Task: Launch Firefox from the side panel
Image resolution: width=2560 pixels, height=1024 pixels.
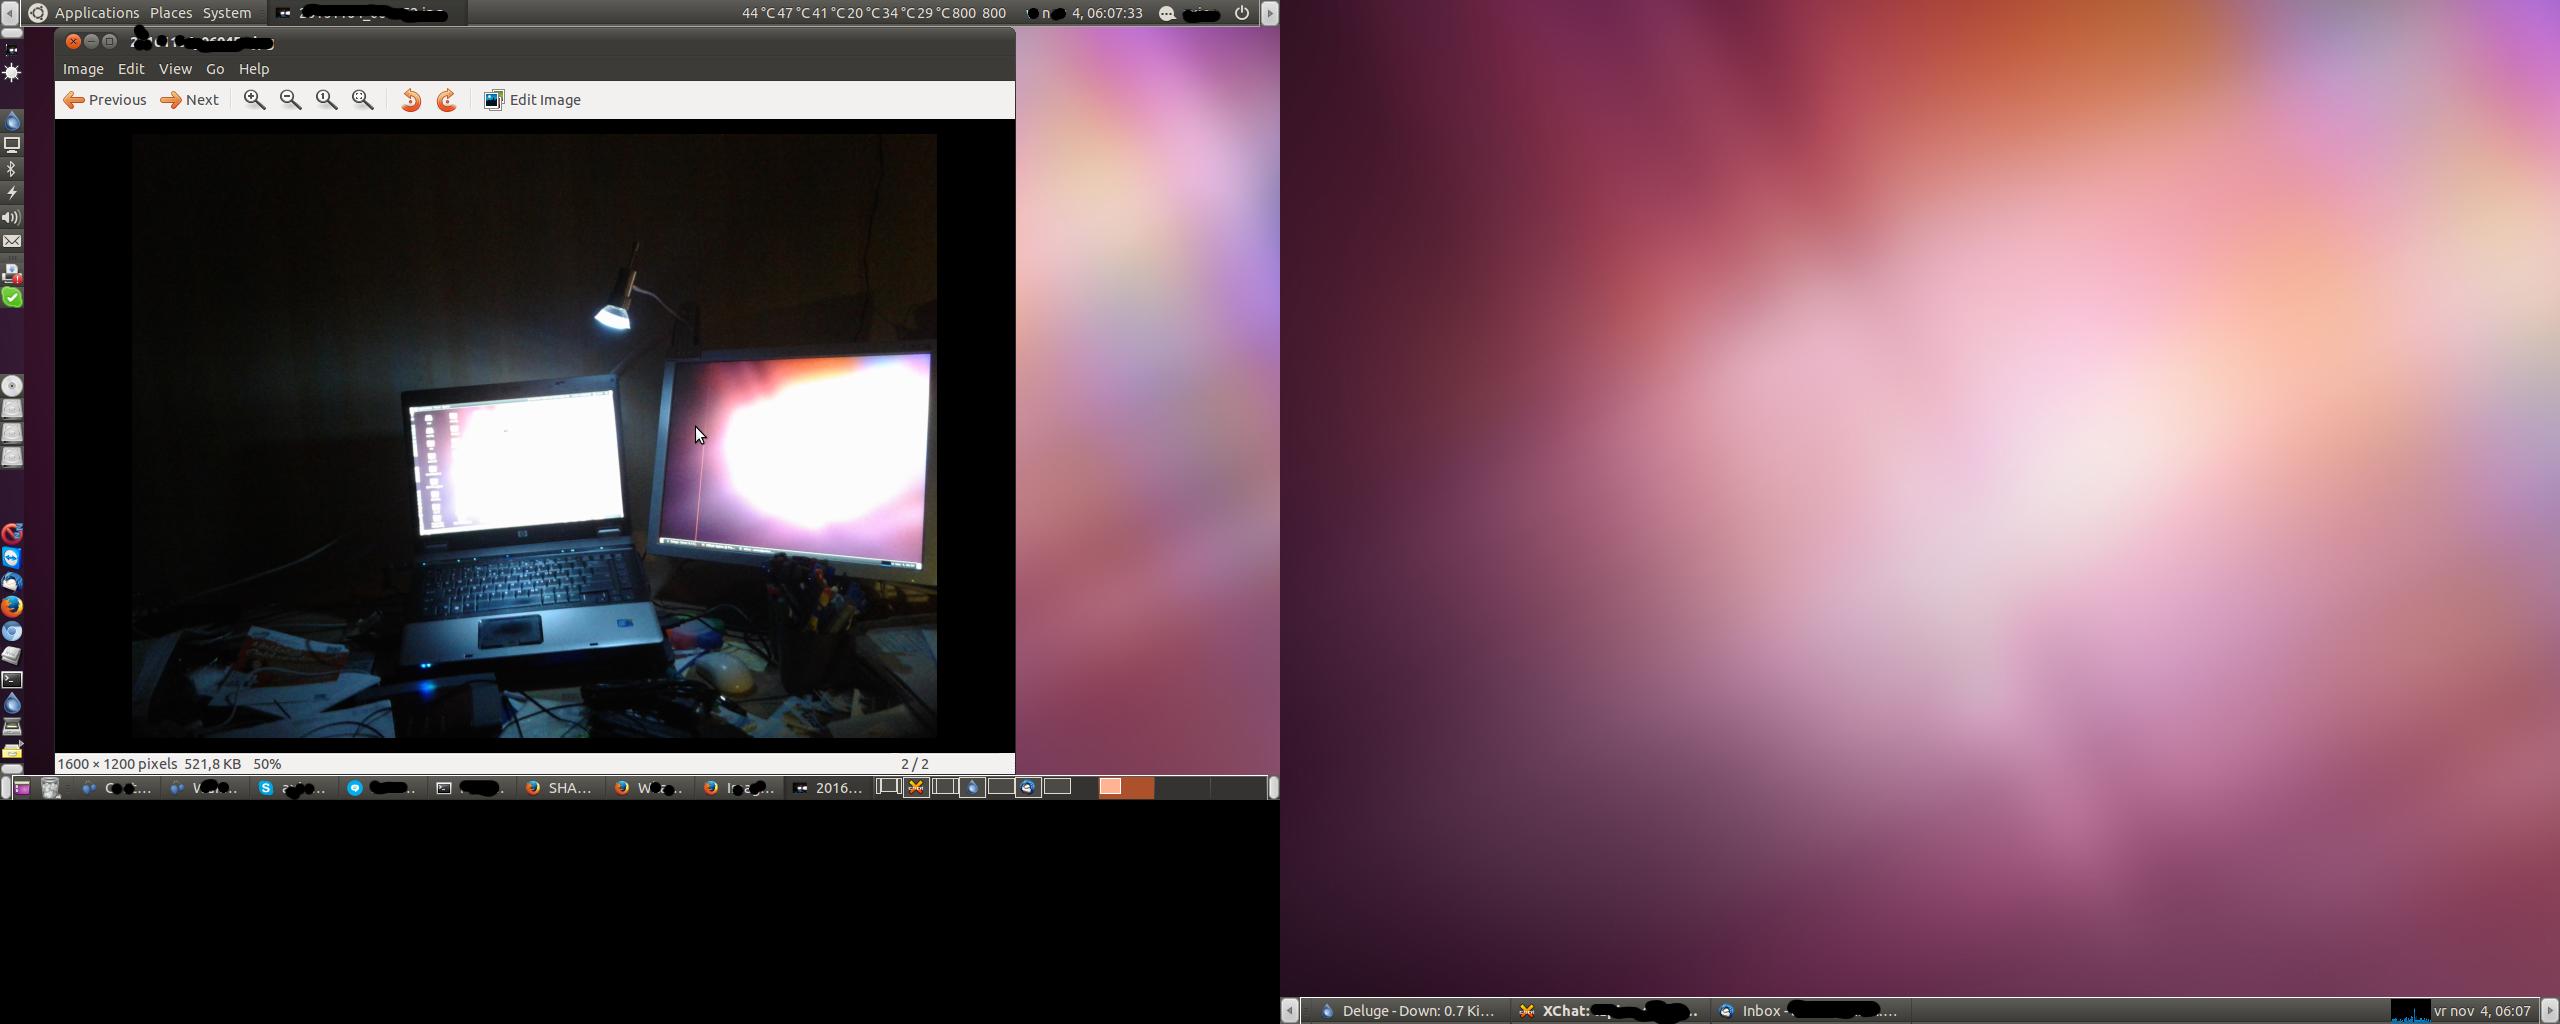Action: tap(12, 606)
